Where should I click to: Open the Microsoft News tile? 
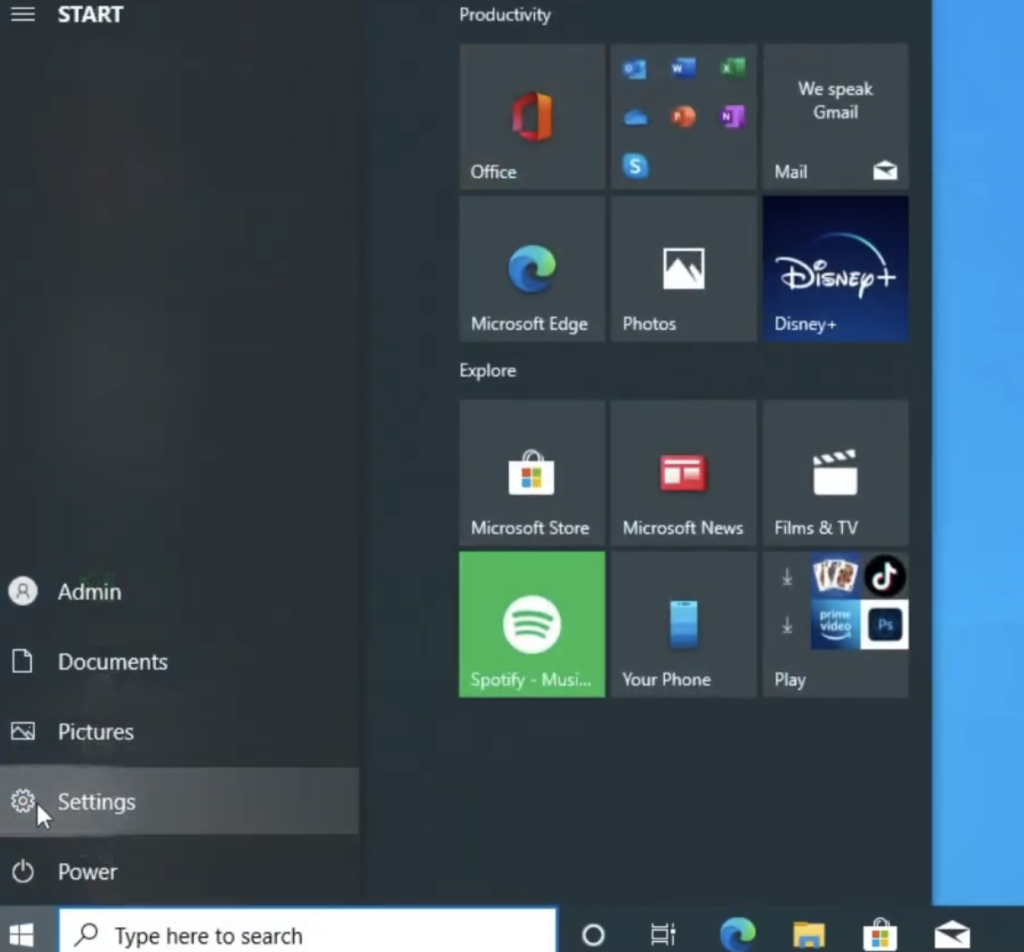click(683, 473)
